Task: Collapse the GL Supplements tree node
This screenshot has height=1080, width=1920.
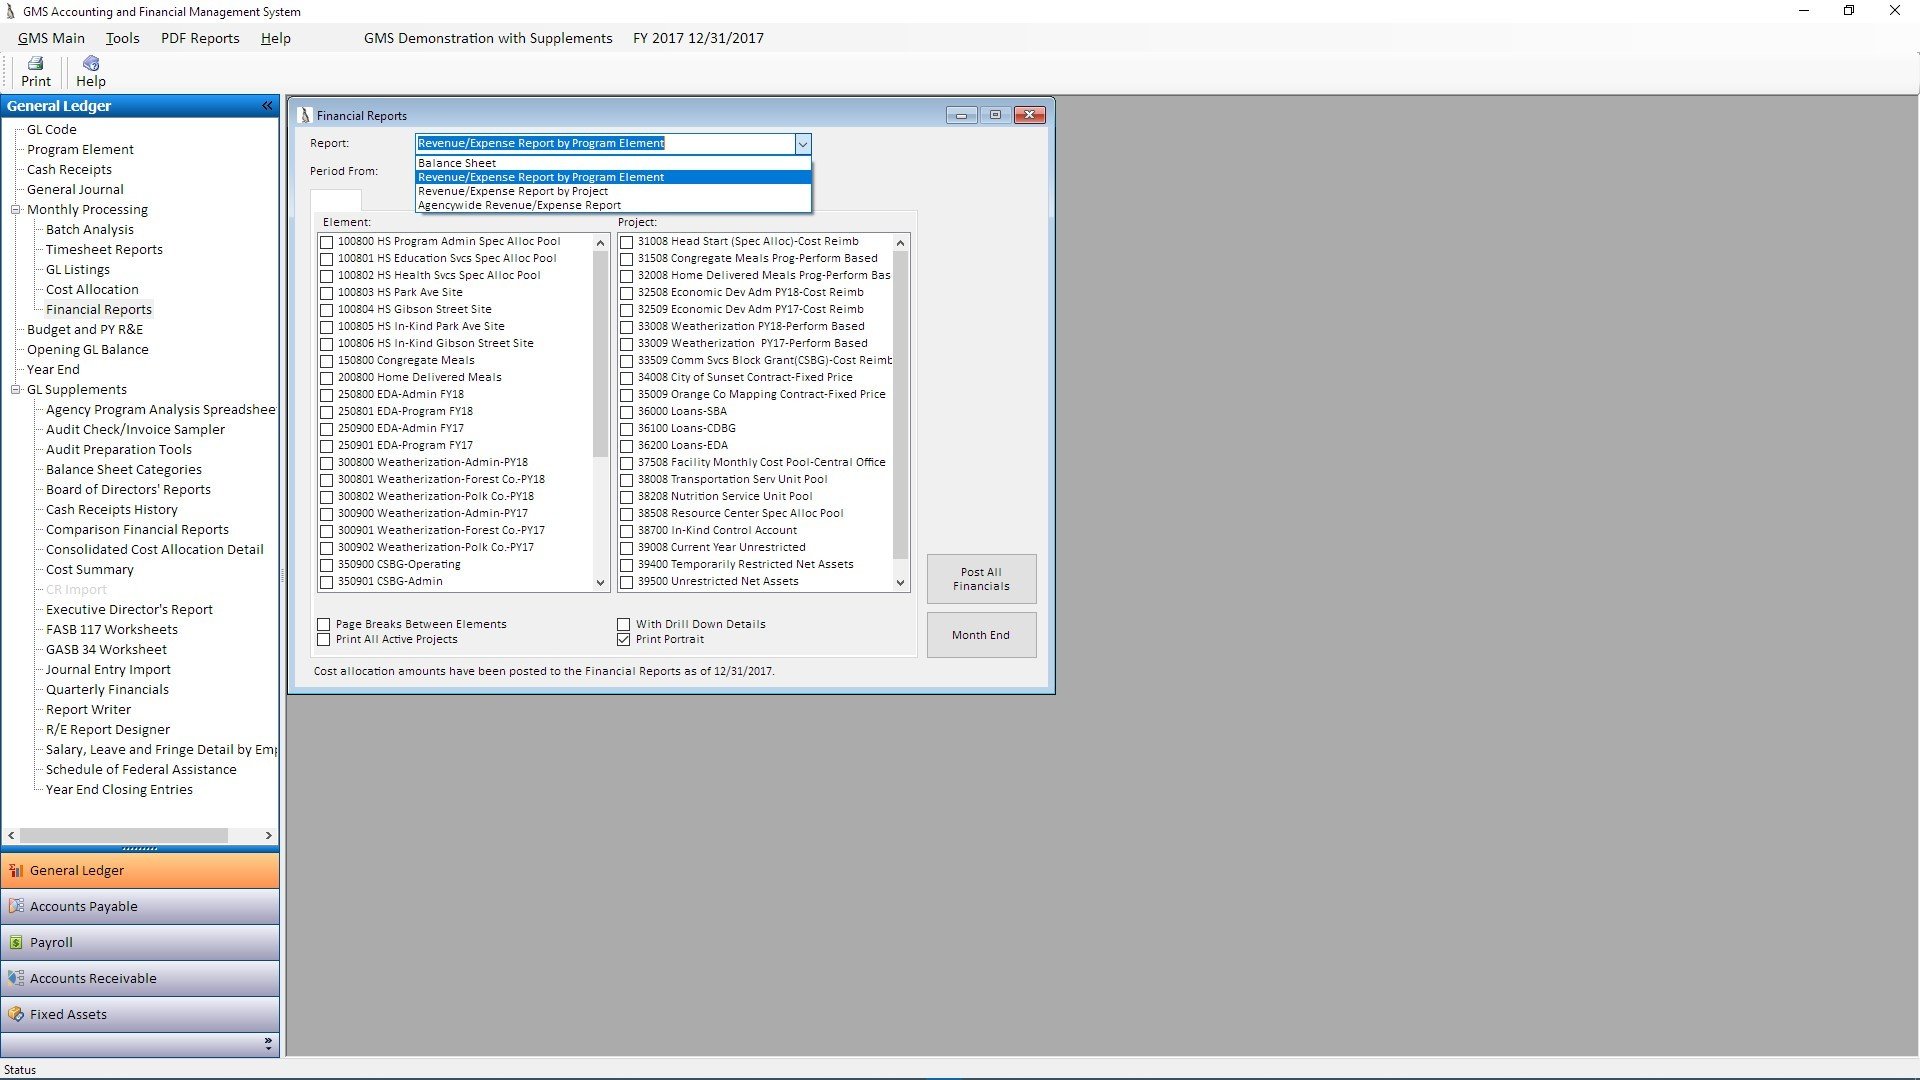Action: pos(16,390)
